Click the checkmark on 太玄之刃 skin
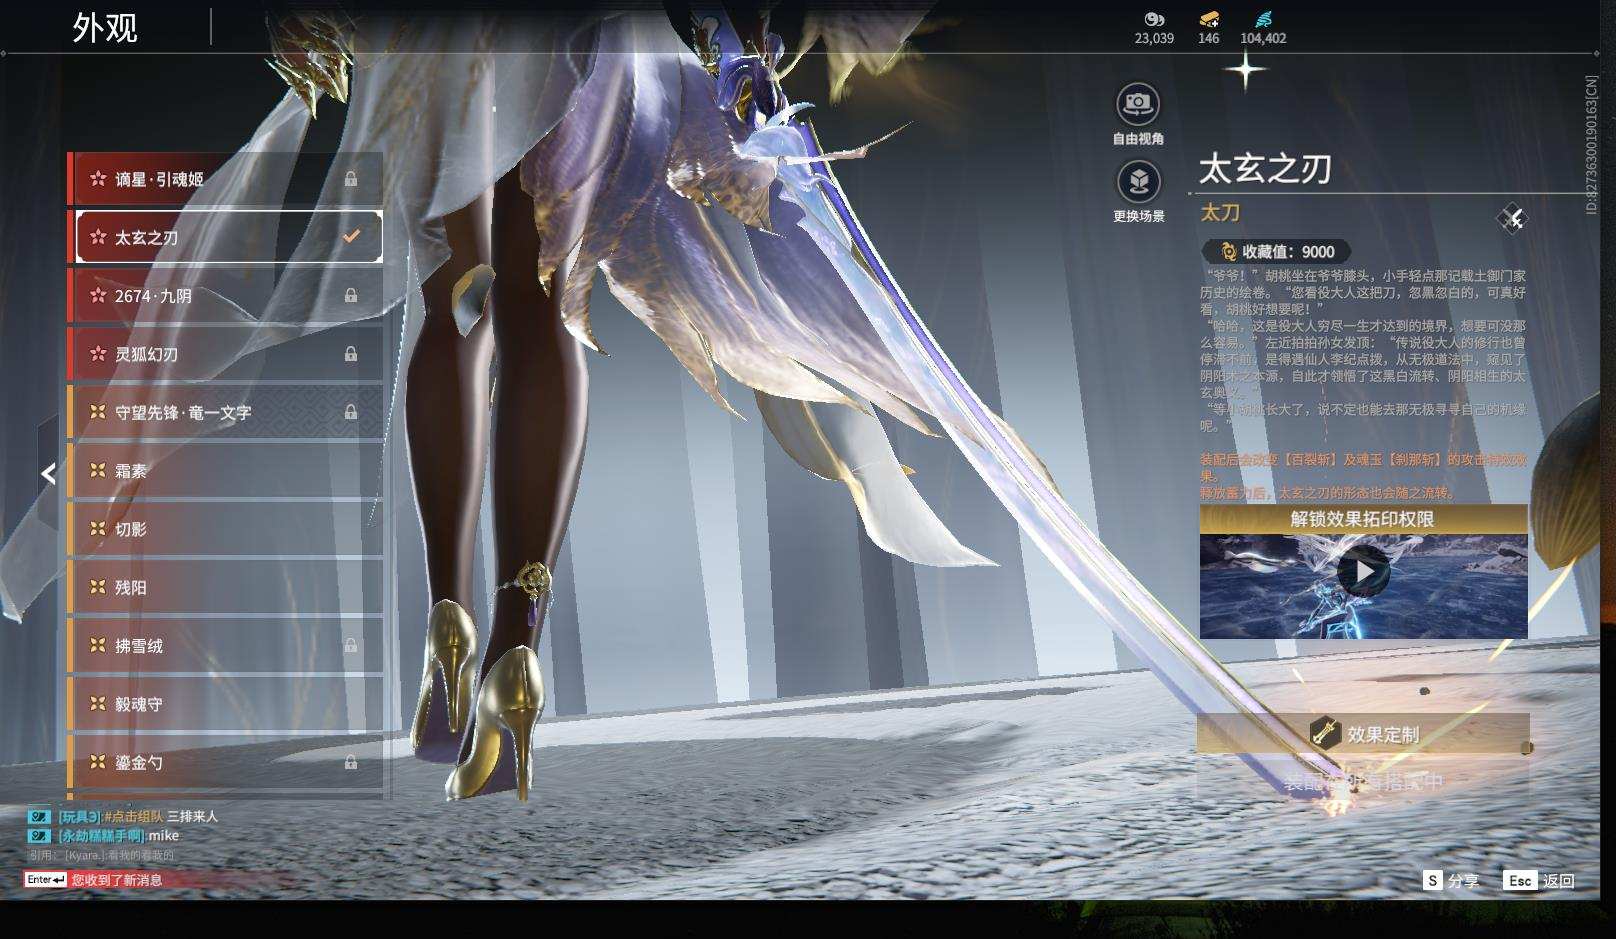The image size is (1616, 939). coord(351,237)
